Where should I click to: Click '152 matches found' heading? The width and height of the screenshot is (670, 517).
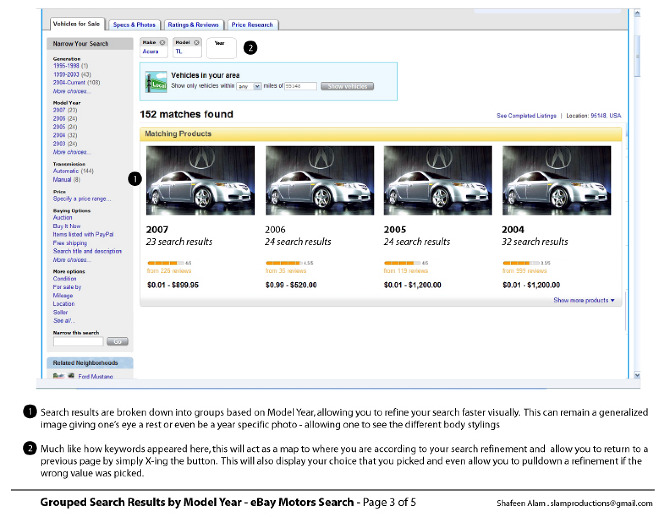[x=186, y=114]
